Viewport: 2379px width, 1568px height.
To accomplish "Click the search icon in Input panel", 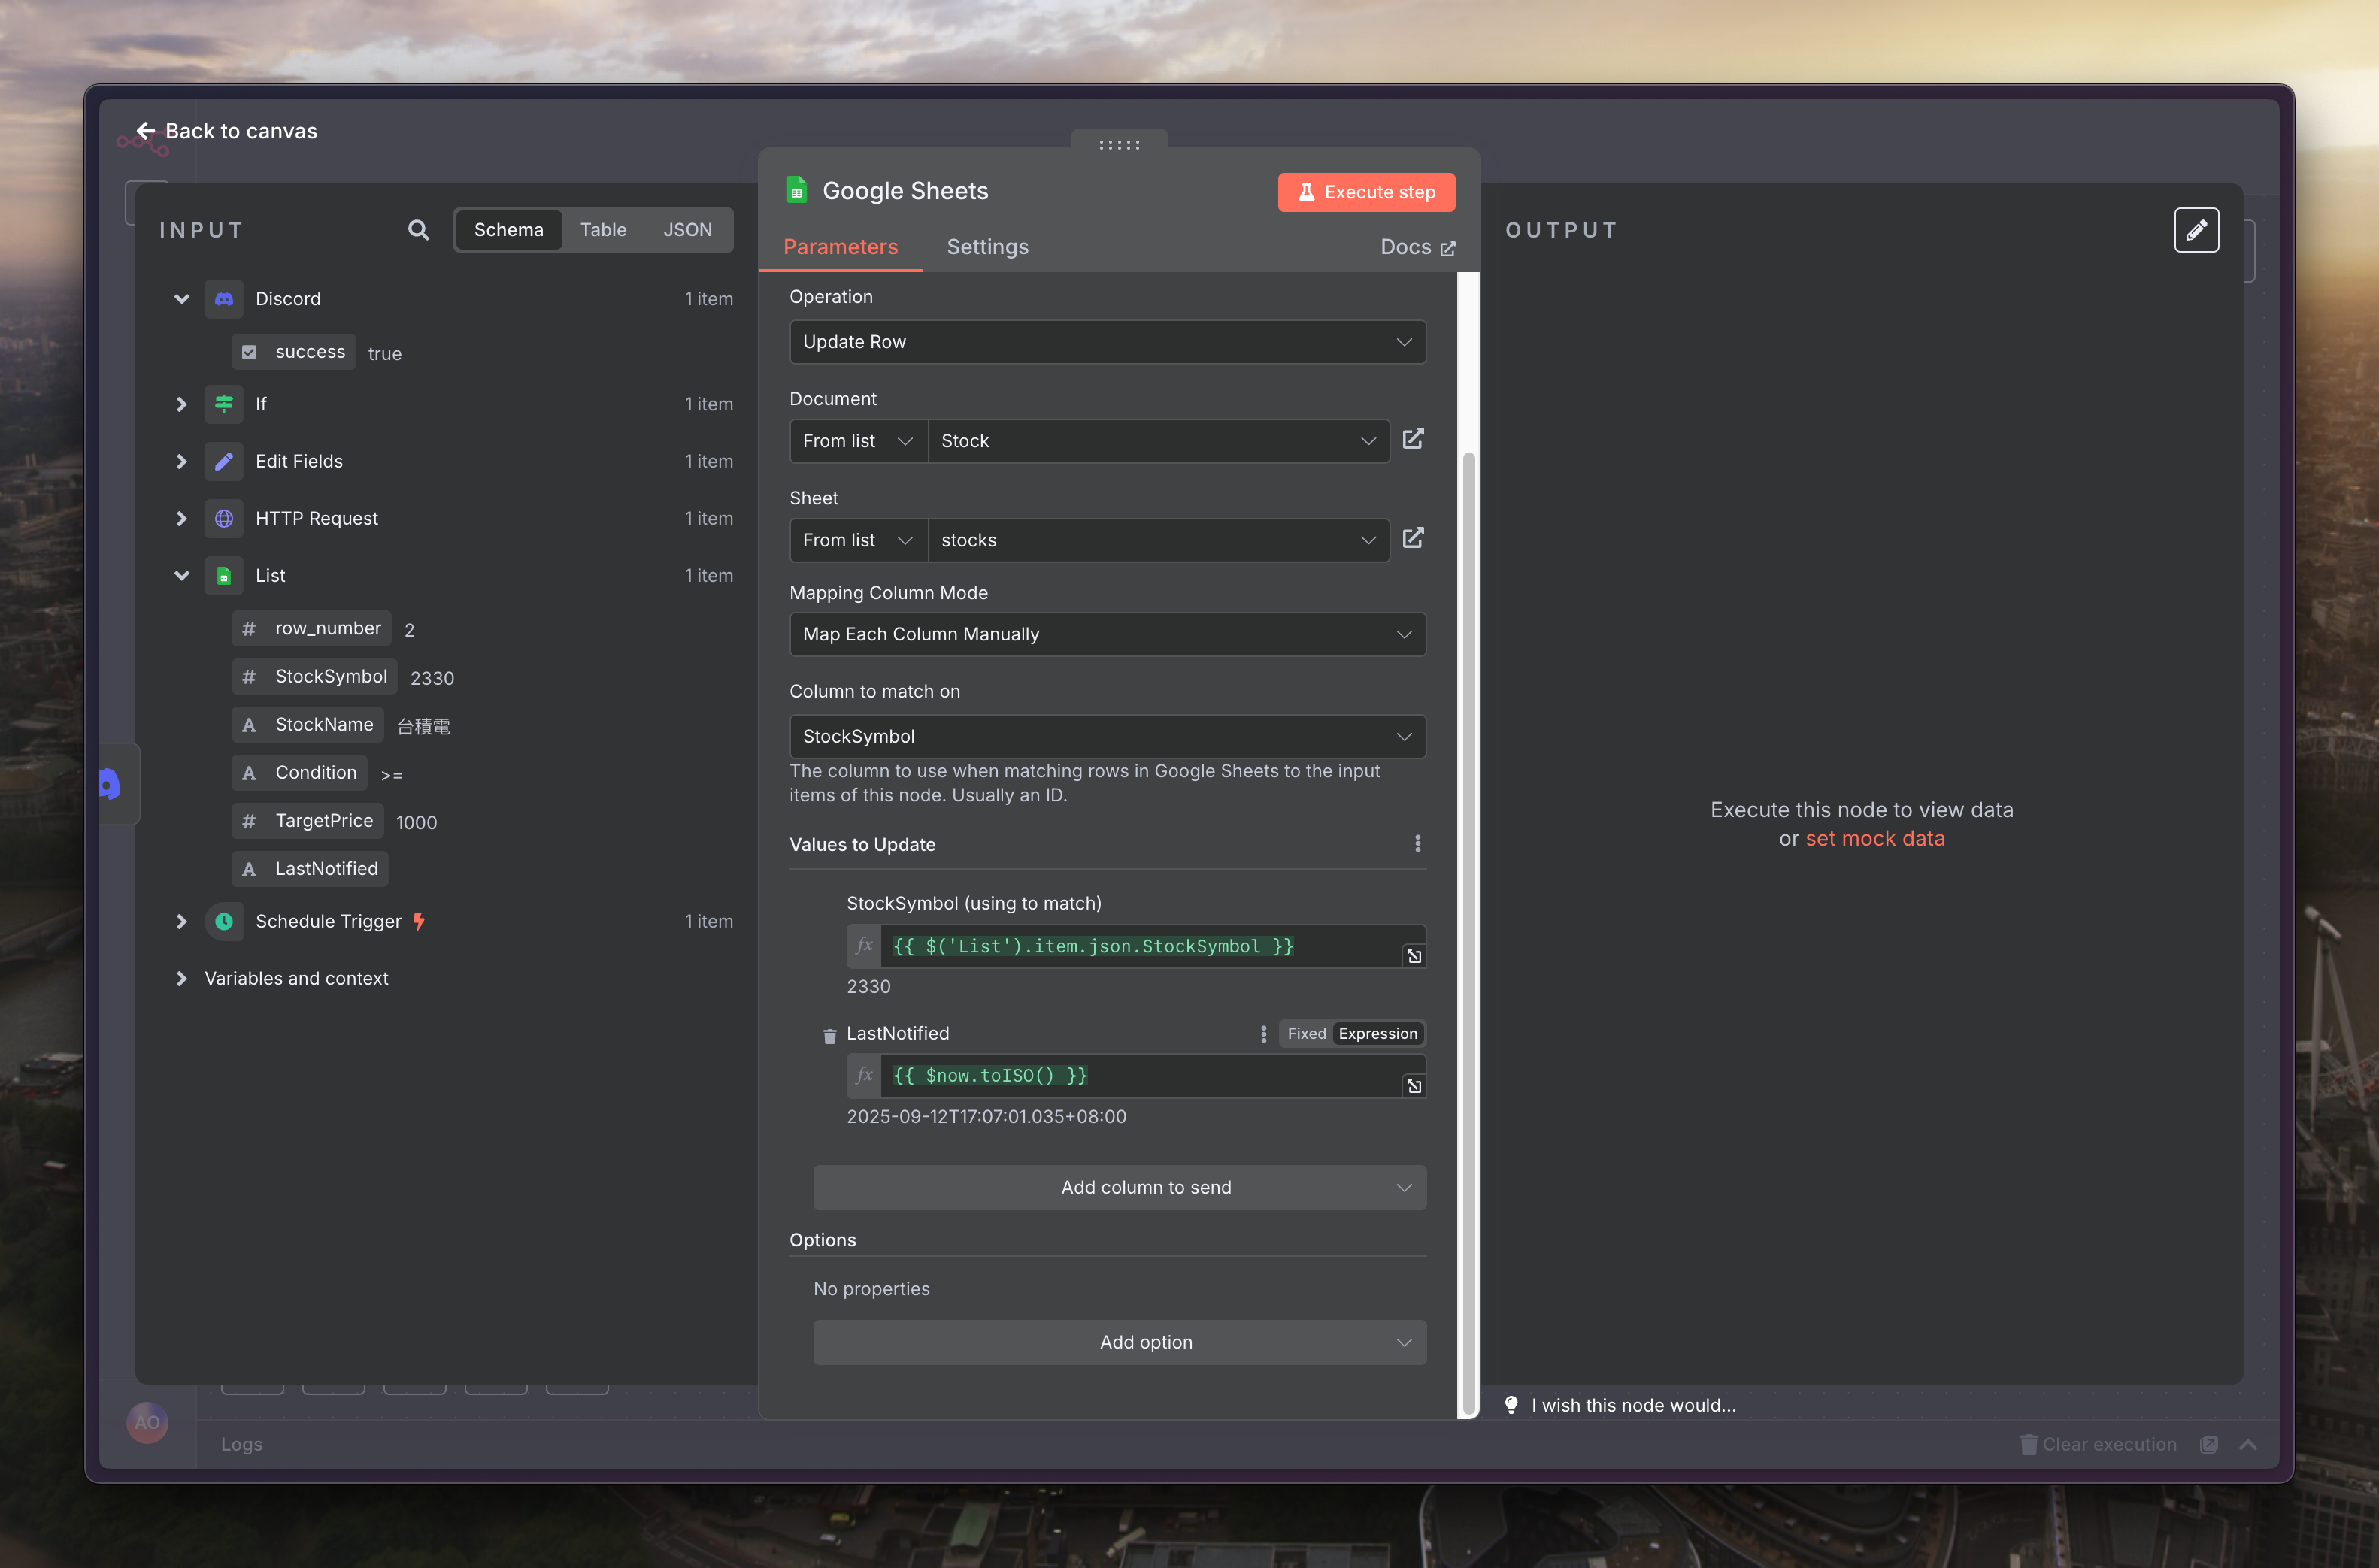I will tap(418, 230).
